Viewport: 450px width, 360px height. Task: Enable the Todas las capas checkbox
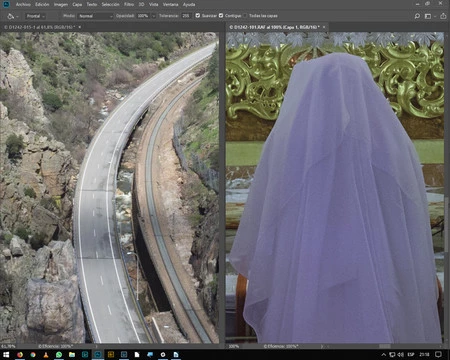pos(245,16)
